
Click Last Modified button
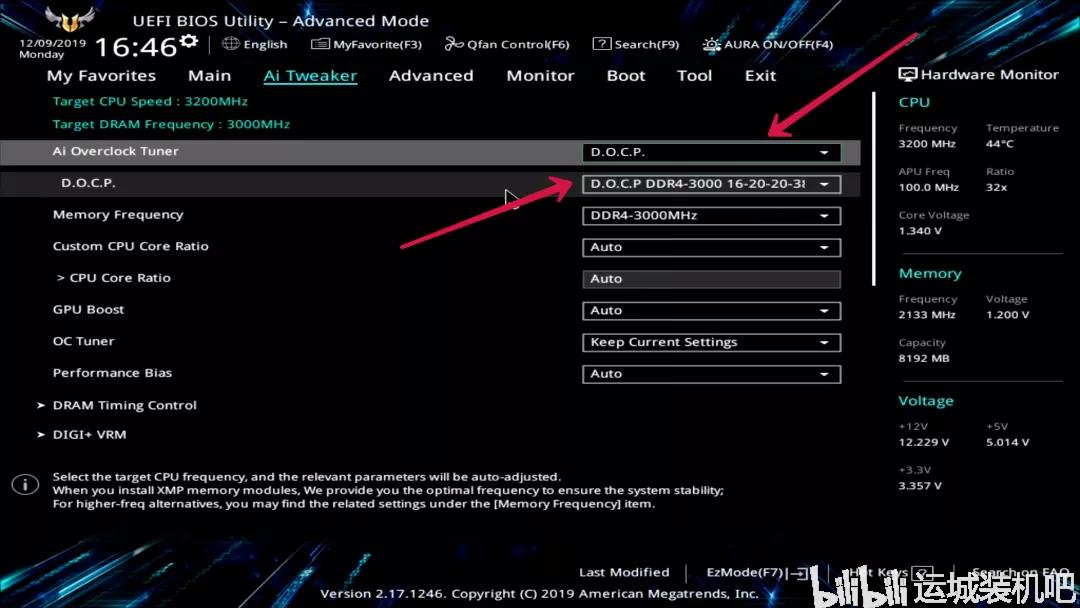(624, 572)
